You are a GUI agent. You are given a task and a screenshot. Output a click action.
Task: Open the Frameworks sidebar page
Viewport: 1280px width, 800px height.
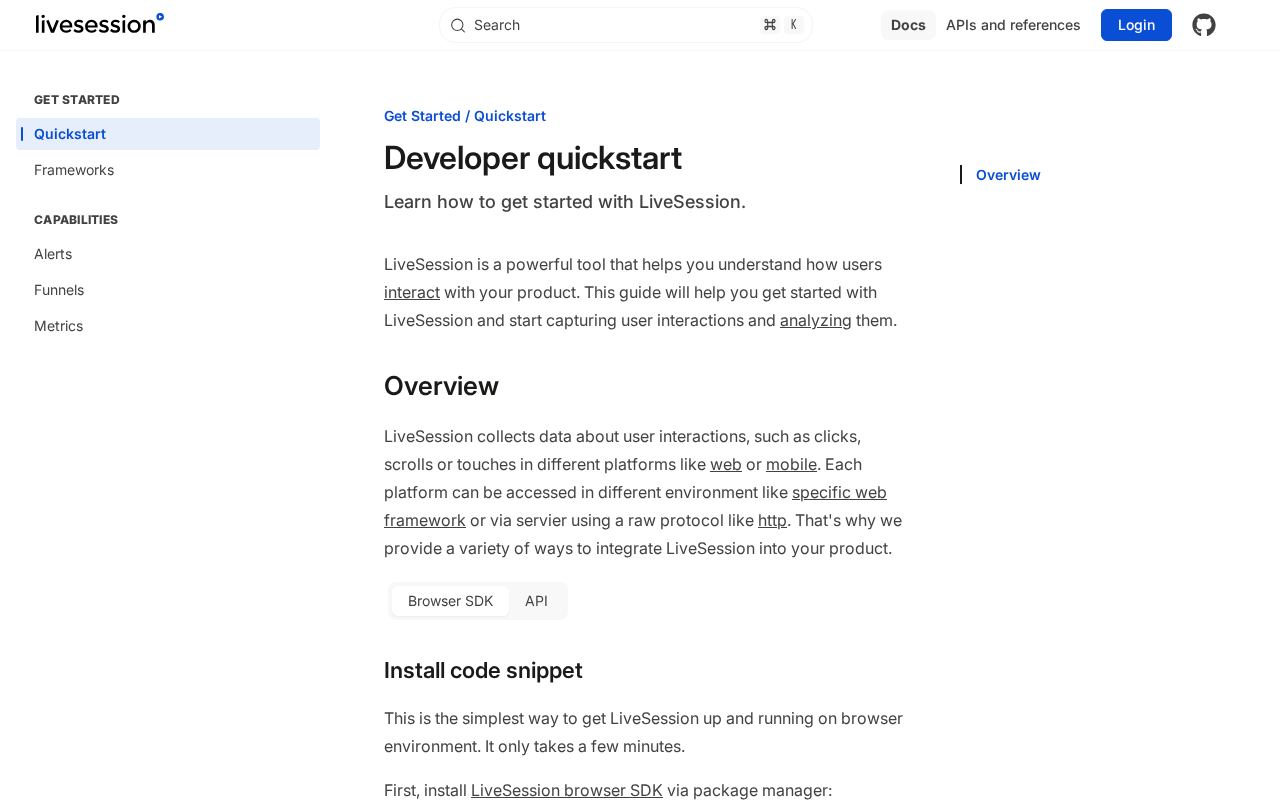point(74,170)
